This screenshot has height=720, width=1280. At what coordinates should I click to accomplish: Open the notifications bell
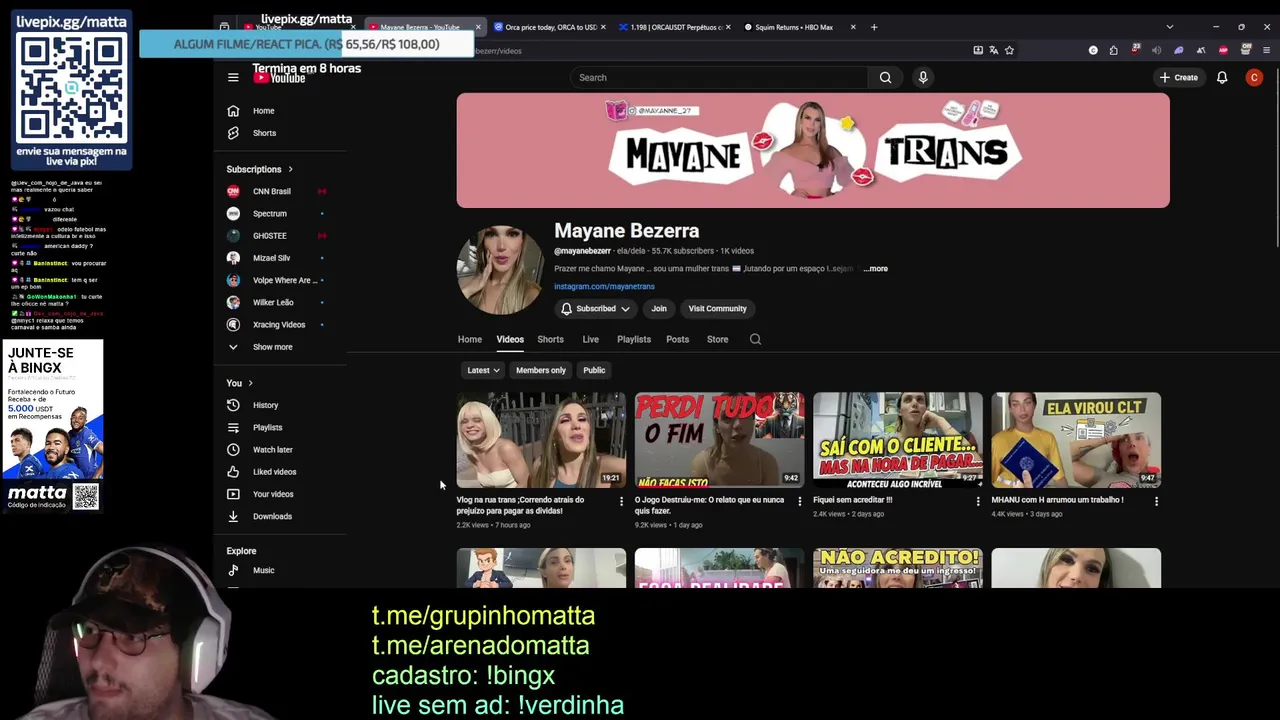pos(1222,77)
